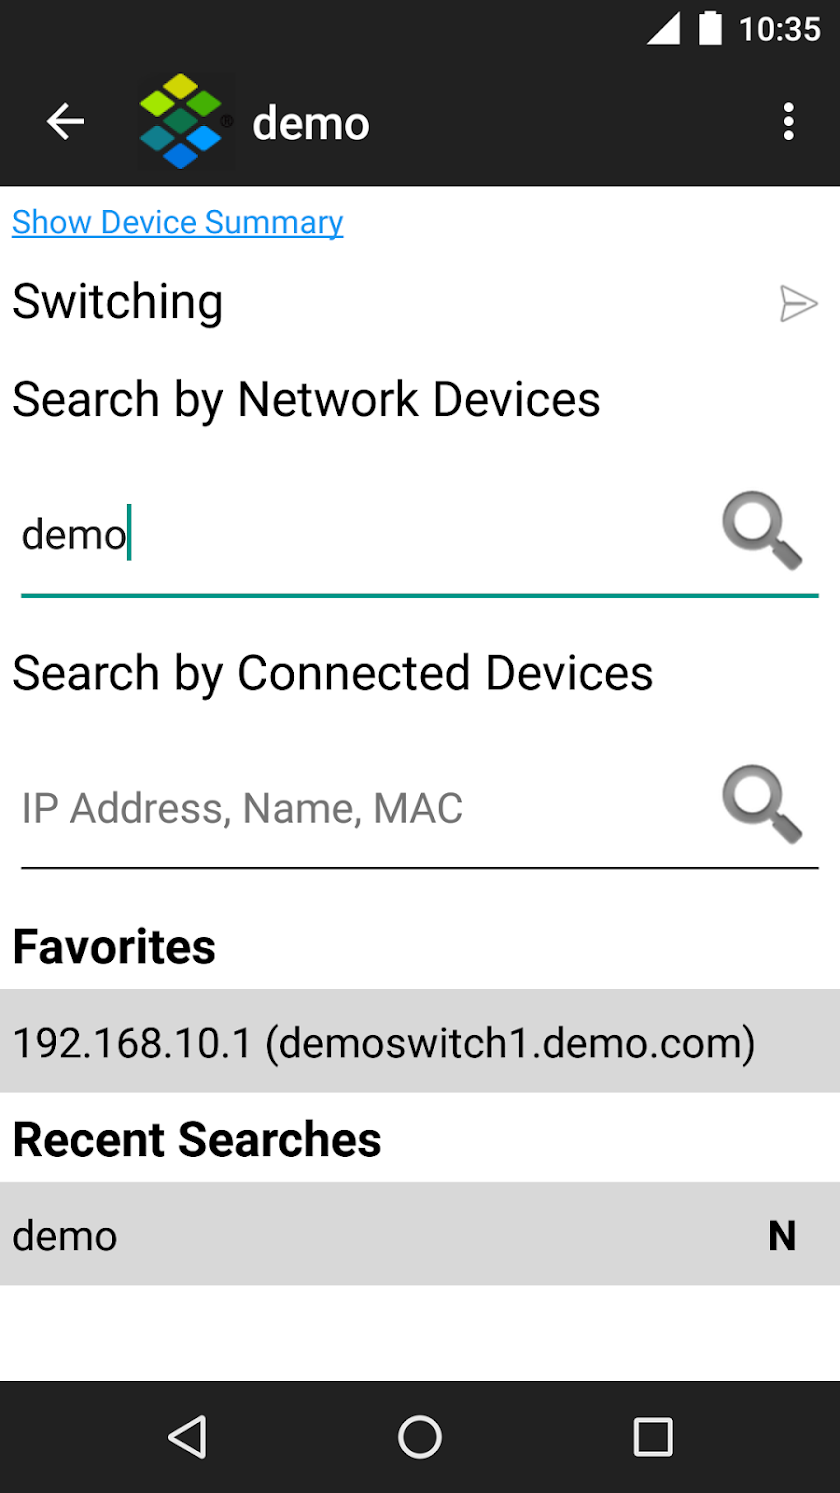Focus the Network Devices field containing demo

[x=366, y=536]
